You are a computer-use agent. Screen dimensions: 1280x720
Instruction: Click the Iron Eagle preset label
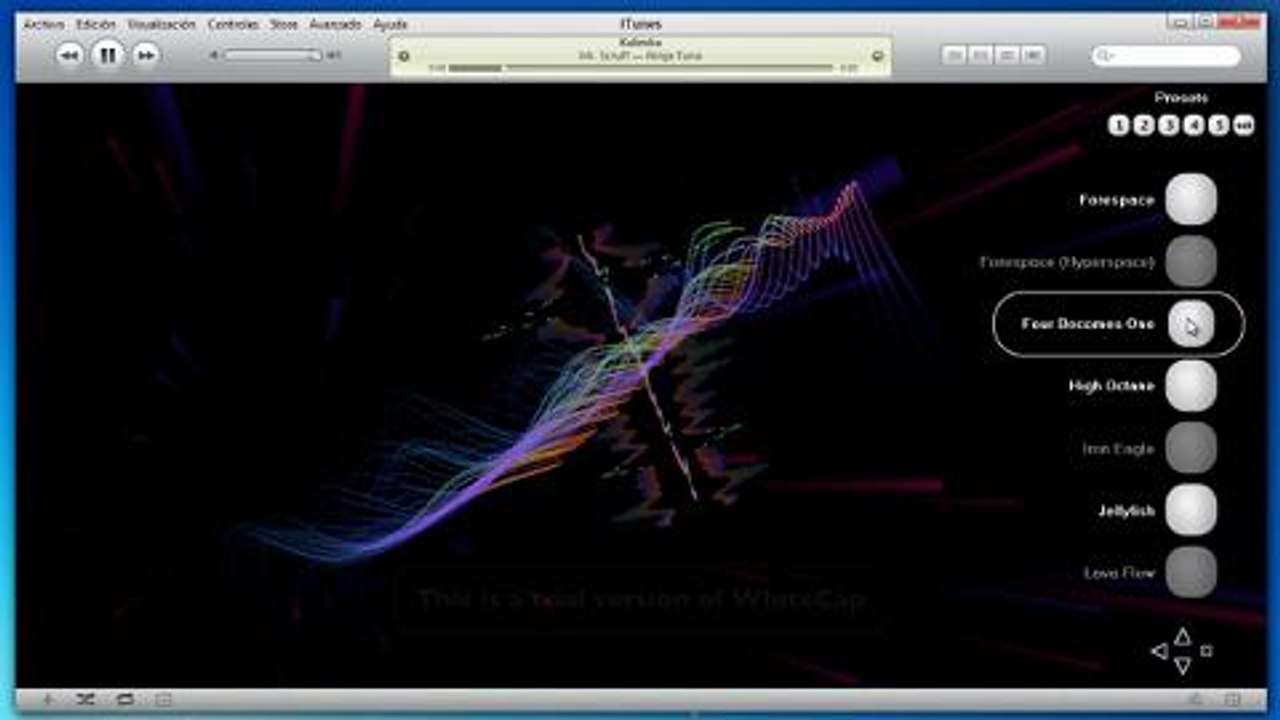[x=1118, y=449]
